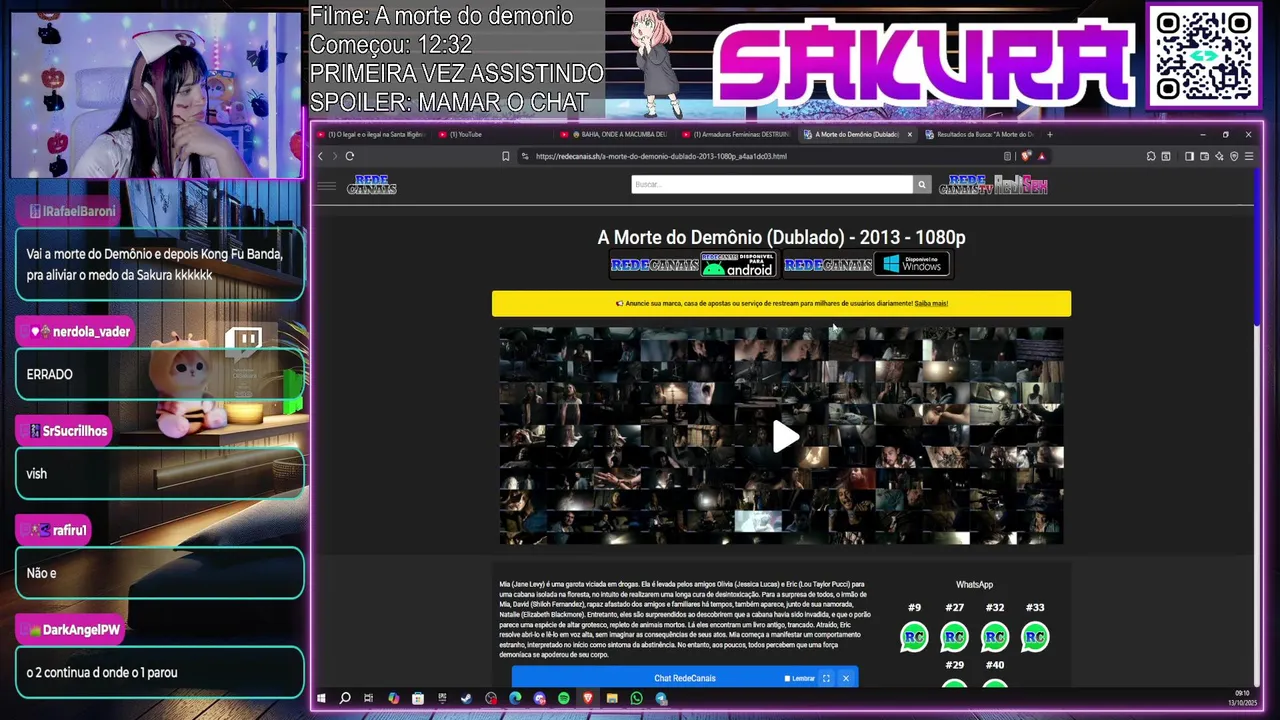1280x720 pixels.
Task: View site info icon beside URL
Action: (x=525, y=156)
